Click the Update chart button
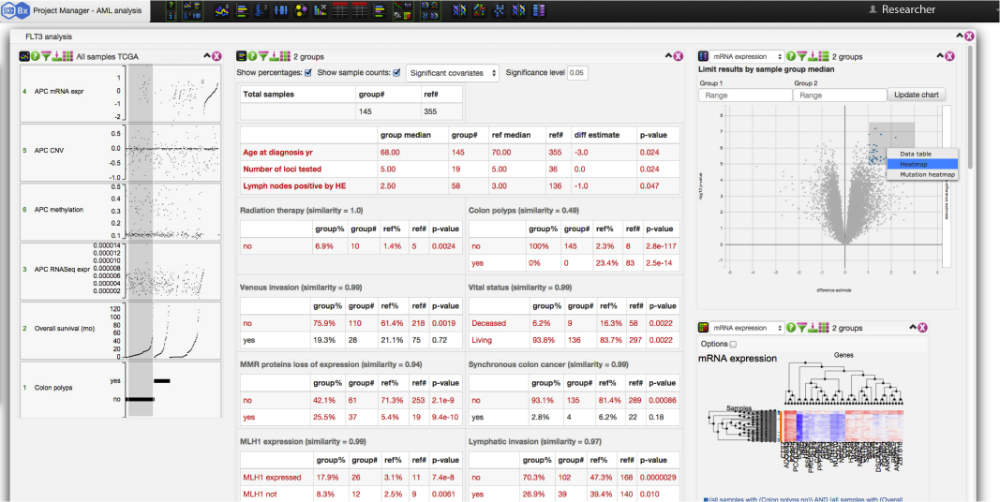 (x=915, y=94)
